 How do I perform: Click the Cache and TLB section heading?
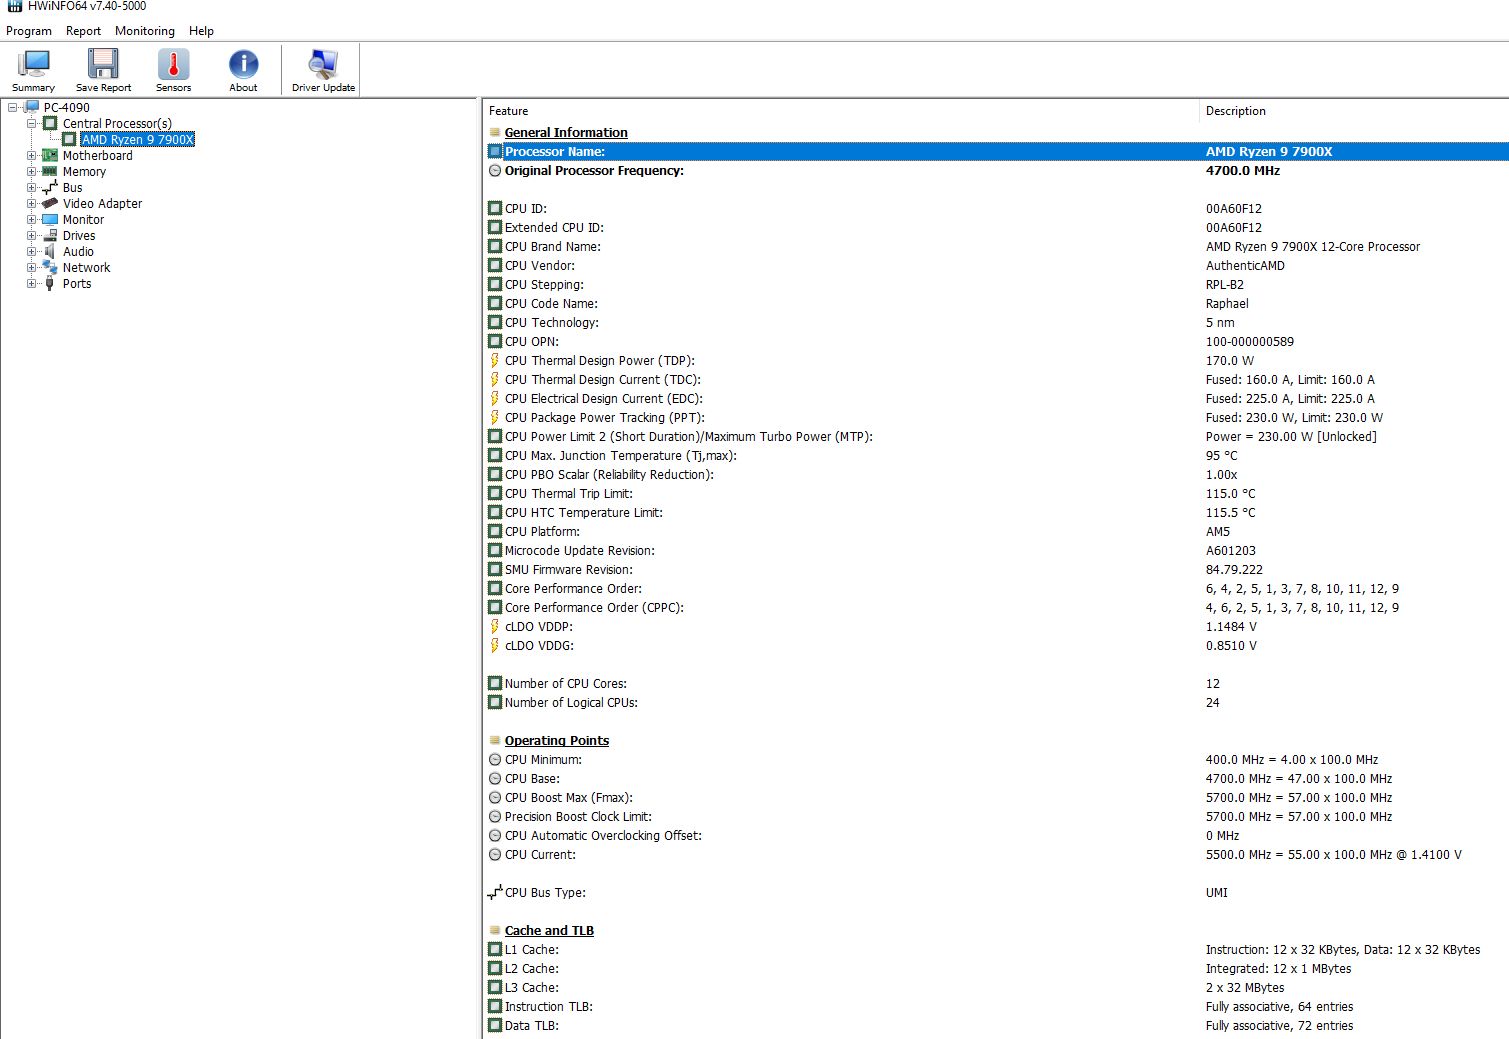click(549, 931)
